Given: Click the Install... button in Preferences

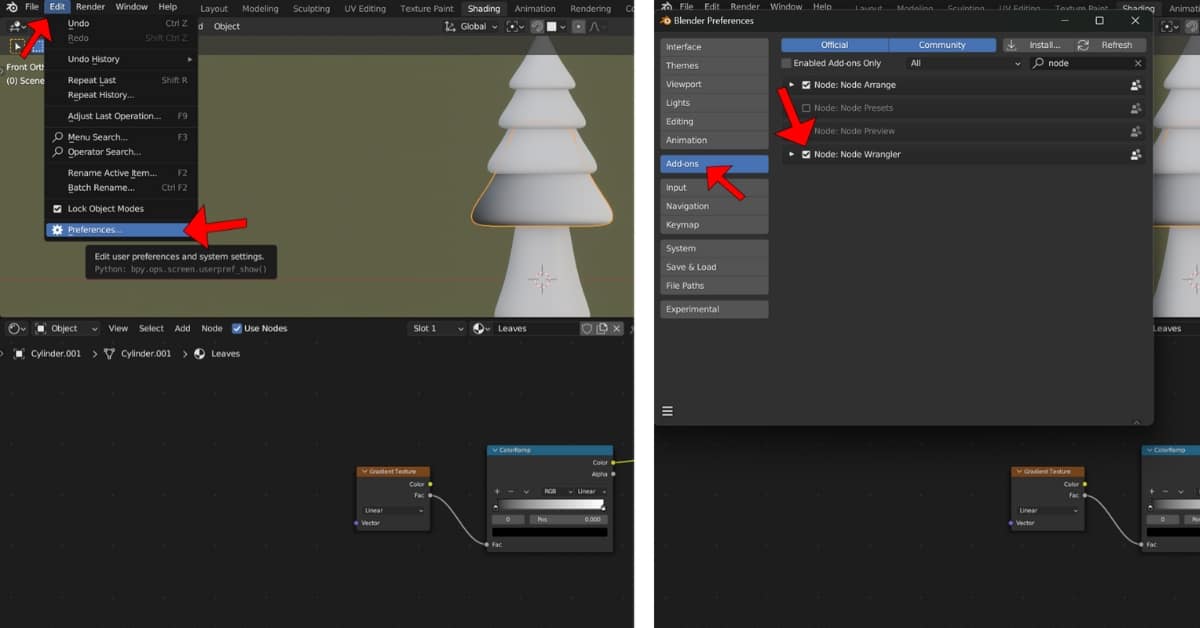Looking at the screenshot, I should click(x=1037, y=45).
